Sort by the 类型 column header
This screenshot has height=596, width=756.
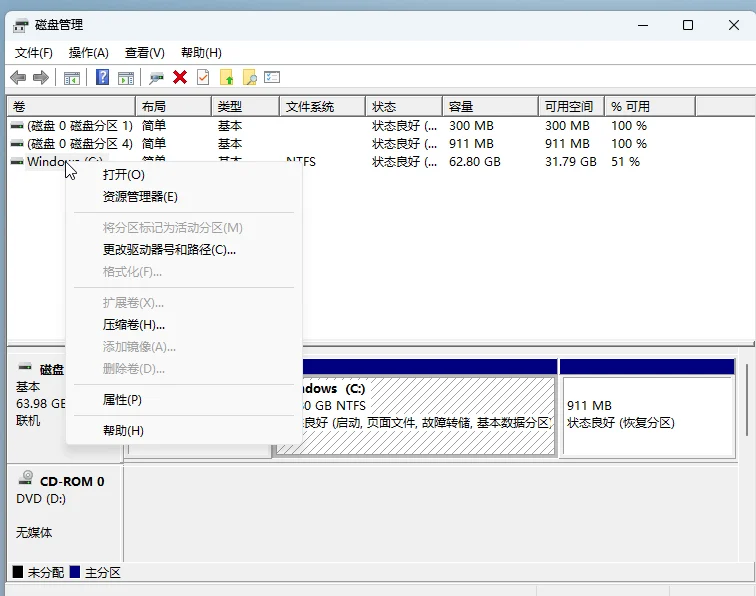click(x=245, y=107)
